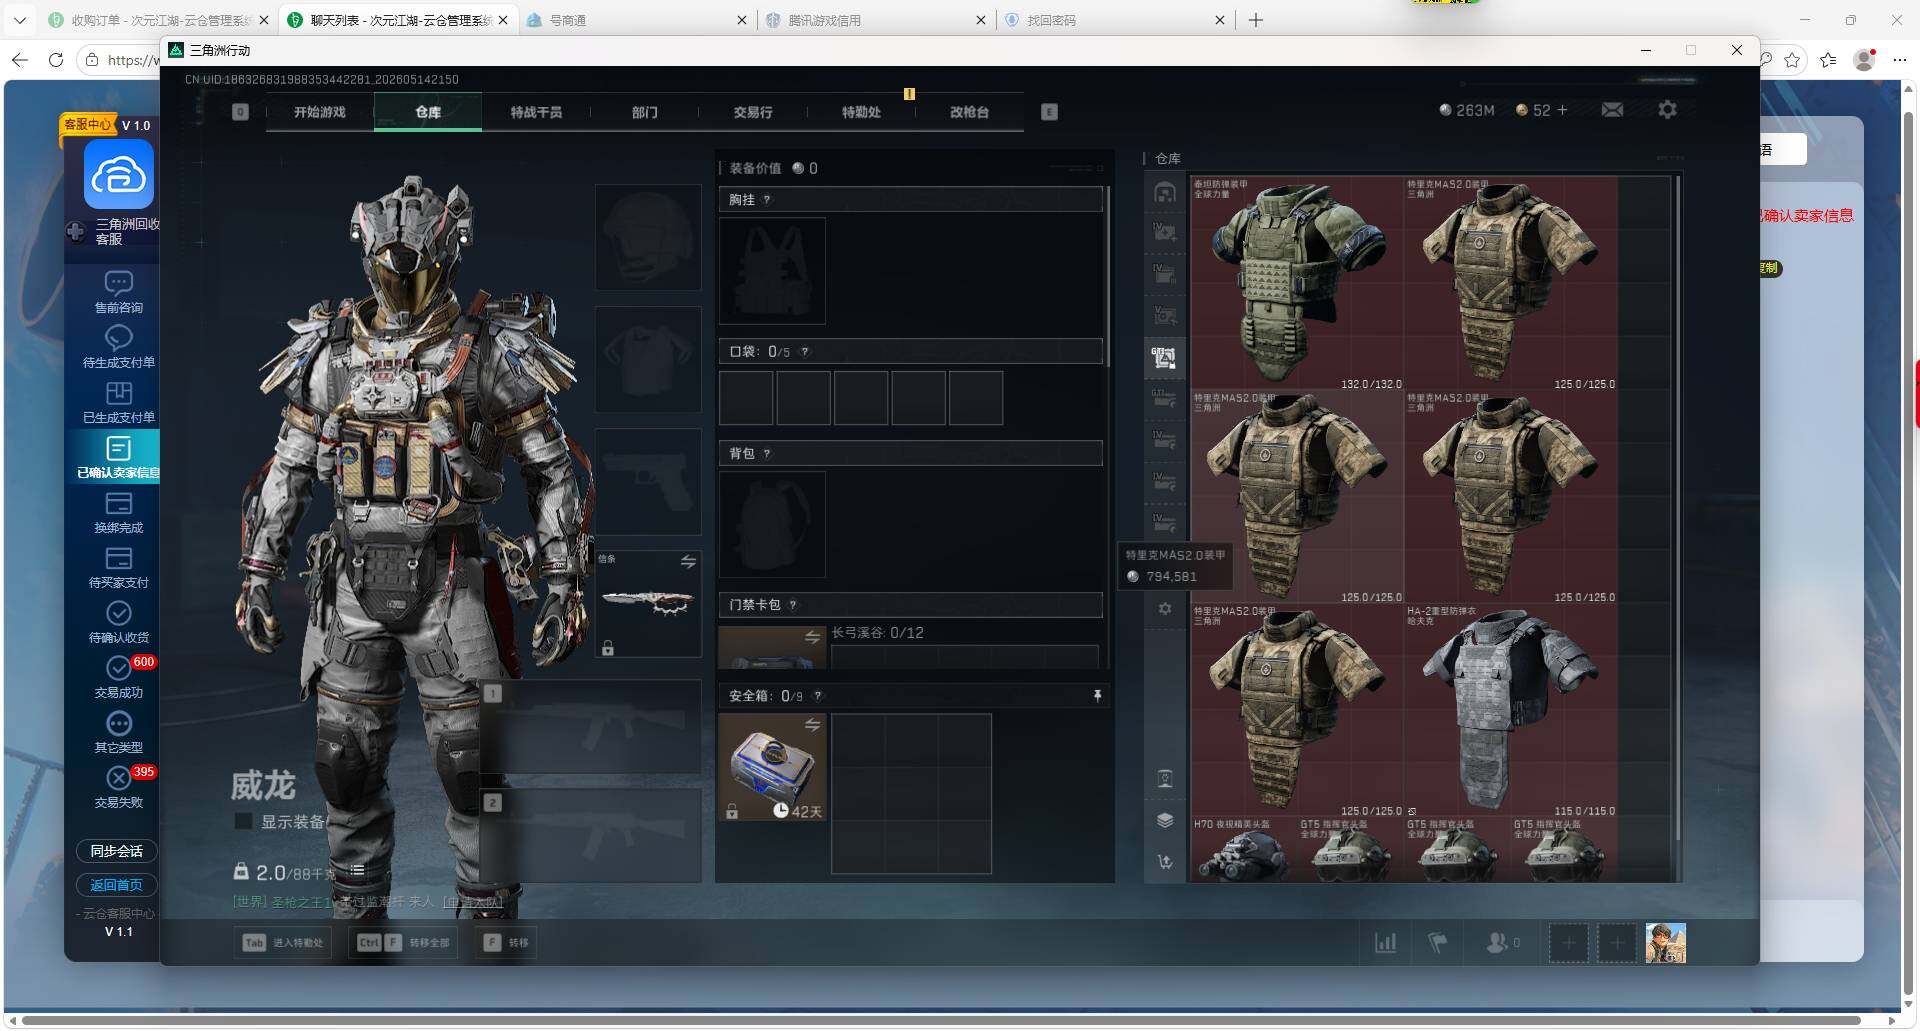Open 换绑完成 in the browser sidebar

119,512
